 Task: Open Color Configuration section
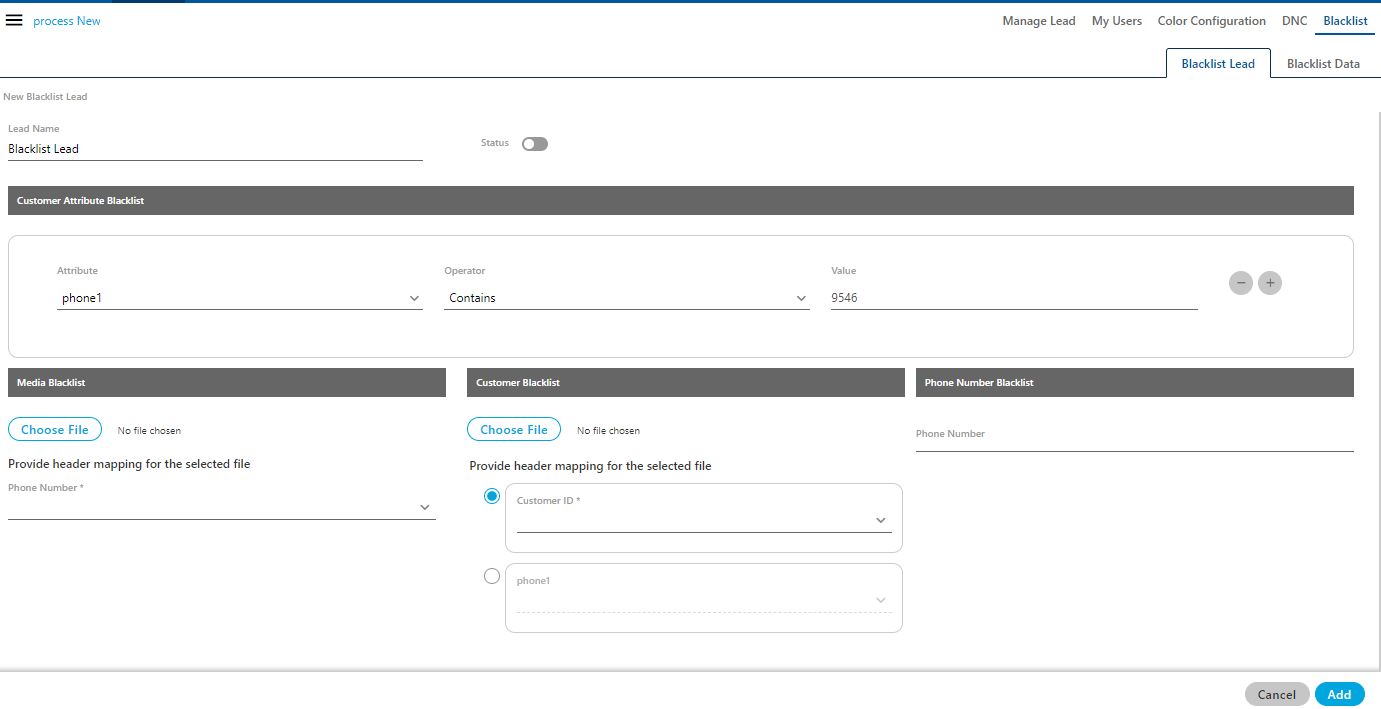click(1211, 21)
